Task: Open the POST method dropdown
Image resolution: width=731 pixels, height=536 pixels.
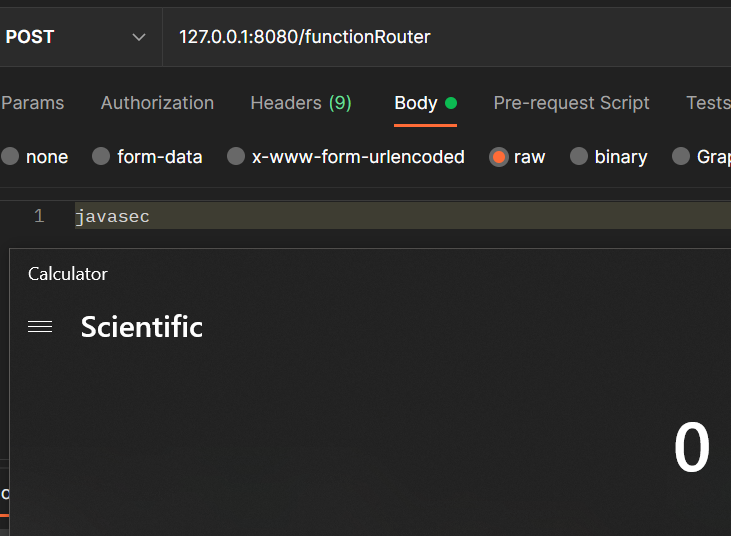Action: tap(76, 37)
